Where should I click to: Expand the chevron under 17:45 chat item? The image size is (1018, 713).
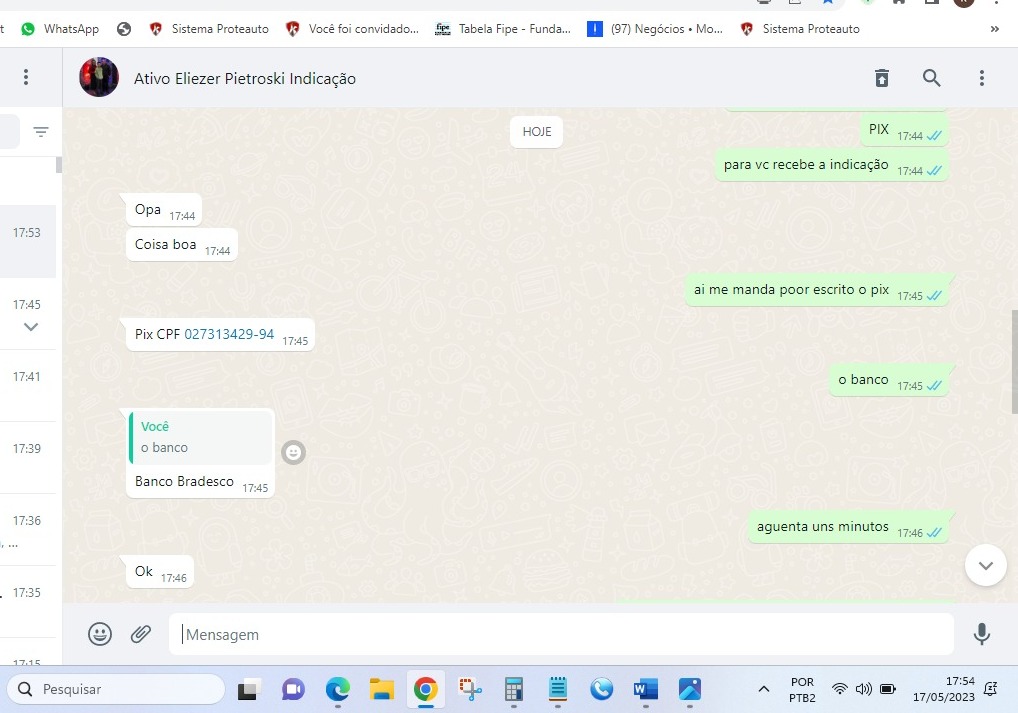coord(31,327)
